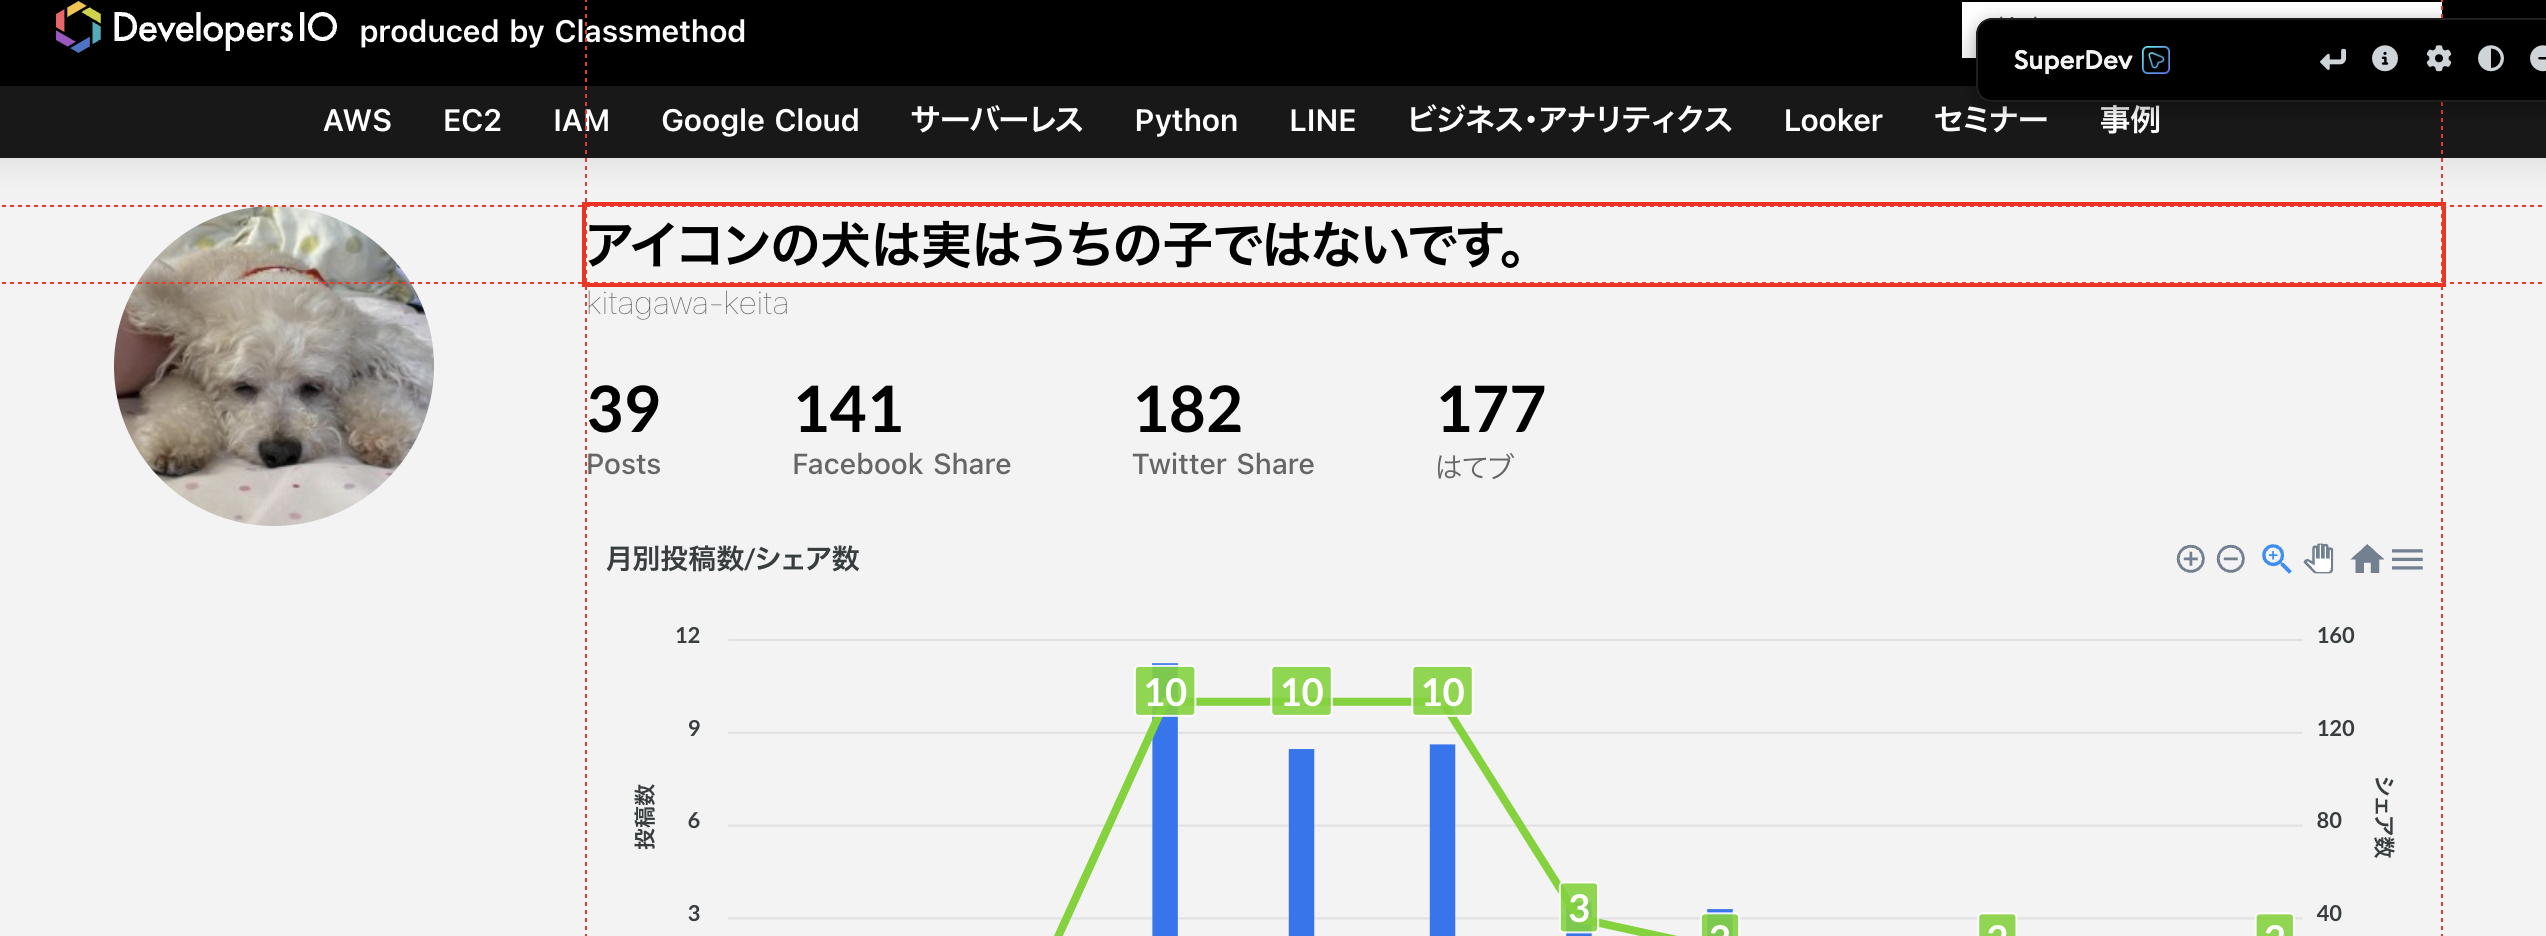The height and width of the screenshot is (936, 2546).
Task: Reset chart zoom with home icon
Action: click(x=2366, y=559)
